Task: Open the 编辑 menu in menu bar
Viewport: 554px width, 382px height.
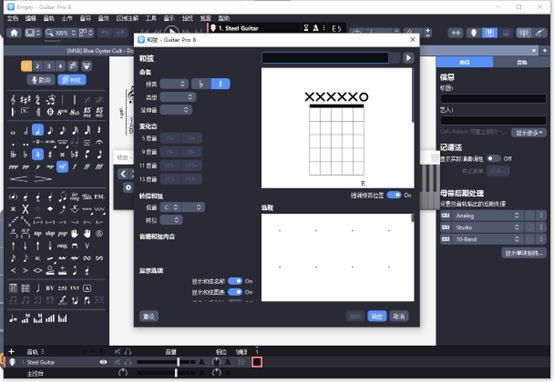Action: click(x=30, y=18)
